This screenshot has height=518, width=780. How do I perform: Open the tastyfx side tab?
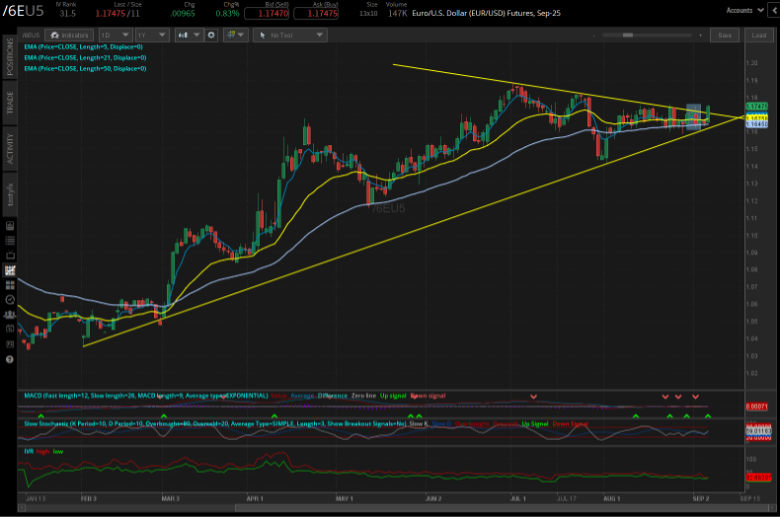pyautogui.click(x=9, y=194)
